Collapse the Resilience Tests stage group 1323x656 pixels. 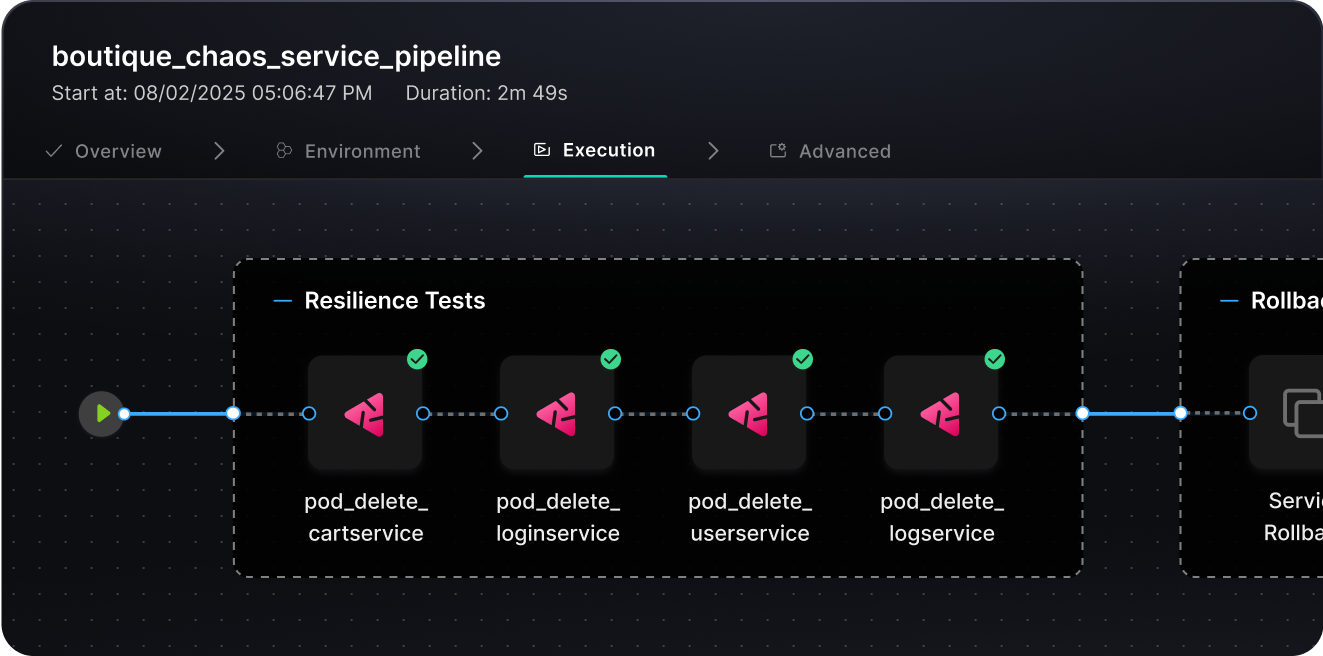(282, 301)
